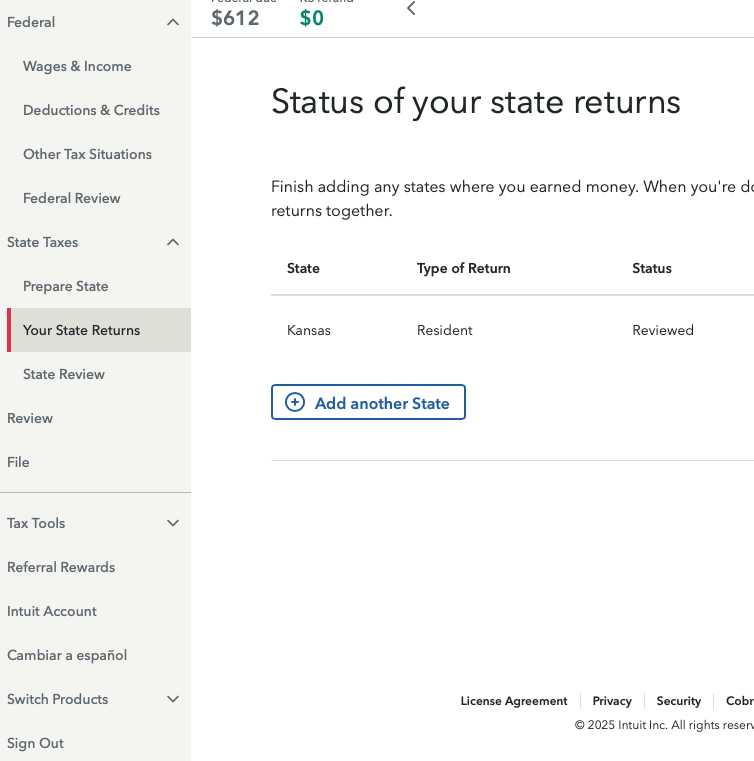754x761 pixels.
Task: Click the Add another State button
Action: (x=368, y=402)
